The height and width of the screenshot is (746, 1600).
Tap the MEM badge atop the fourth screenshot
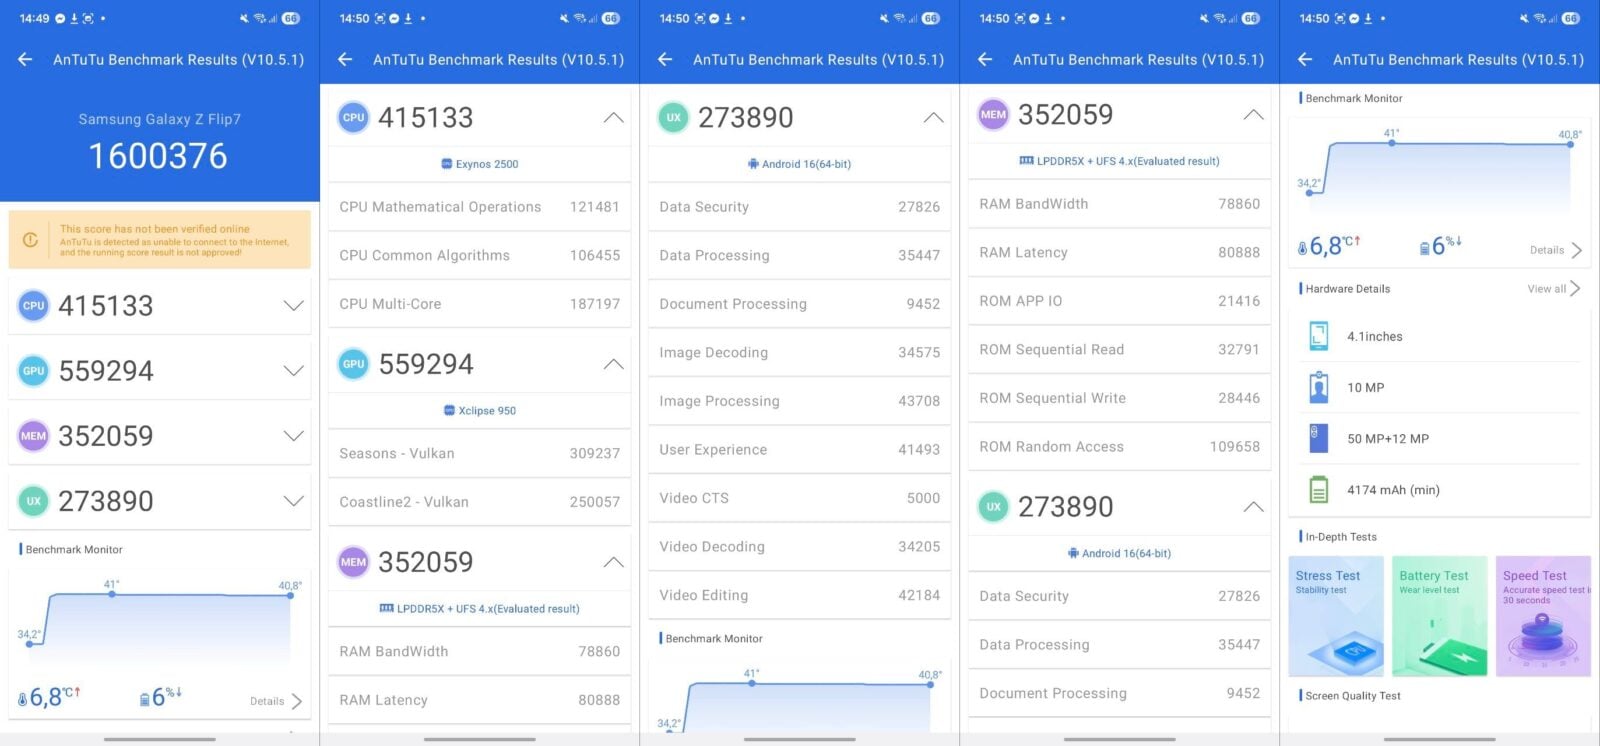coord(994,115)
